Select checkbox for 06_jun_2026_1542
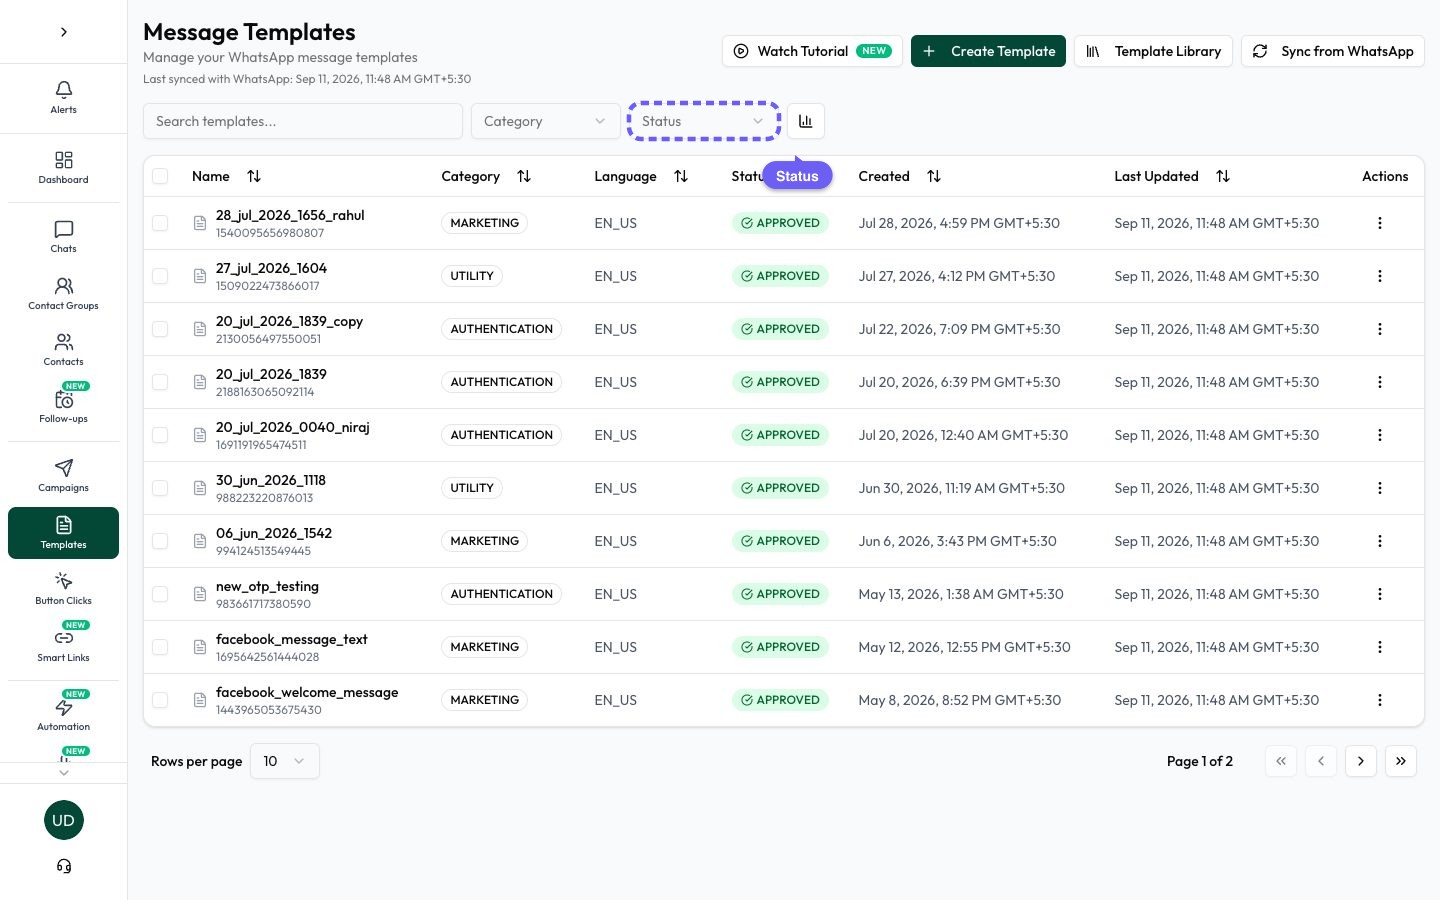The height and width of the screenshot is (900, 1440). tap(160, 541)
